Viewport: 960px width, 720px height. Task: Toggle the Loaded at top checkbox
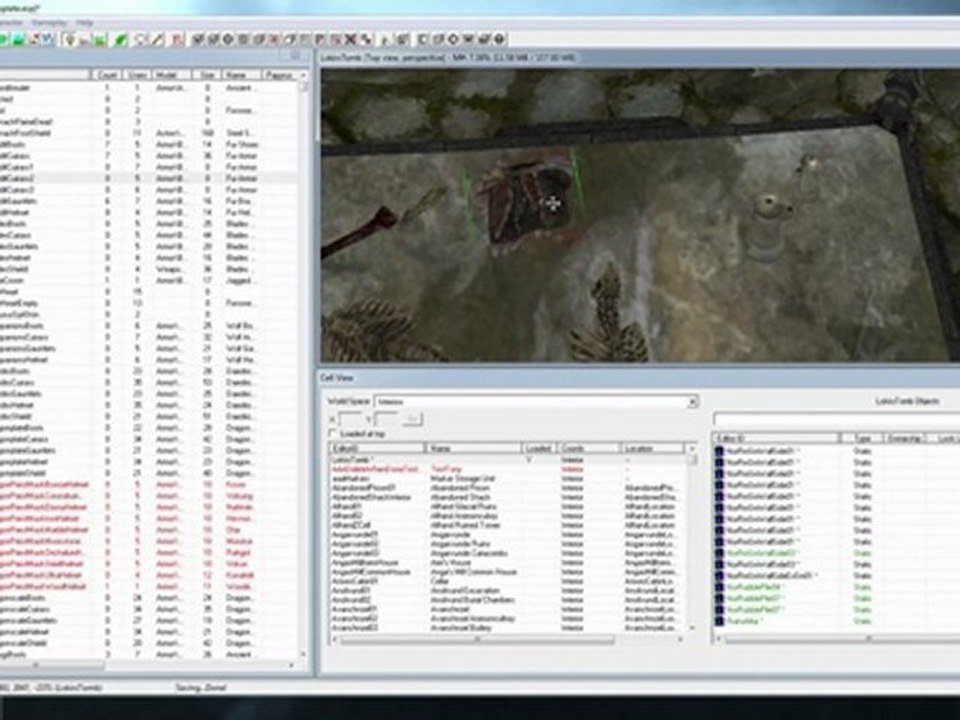click(x=334, y=433)
